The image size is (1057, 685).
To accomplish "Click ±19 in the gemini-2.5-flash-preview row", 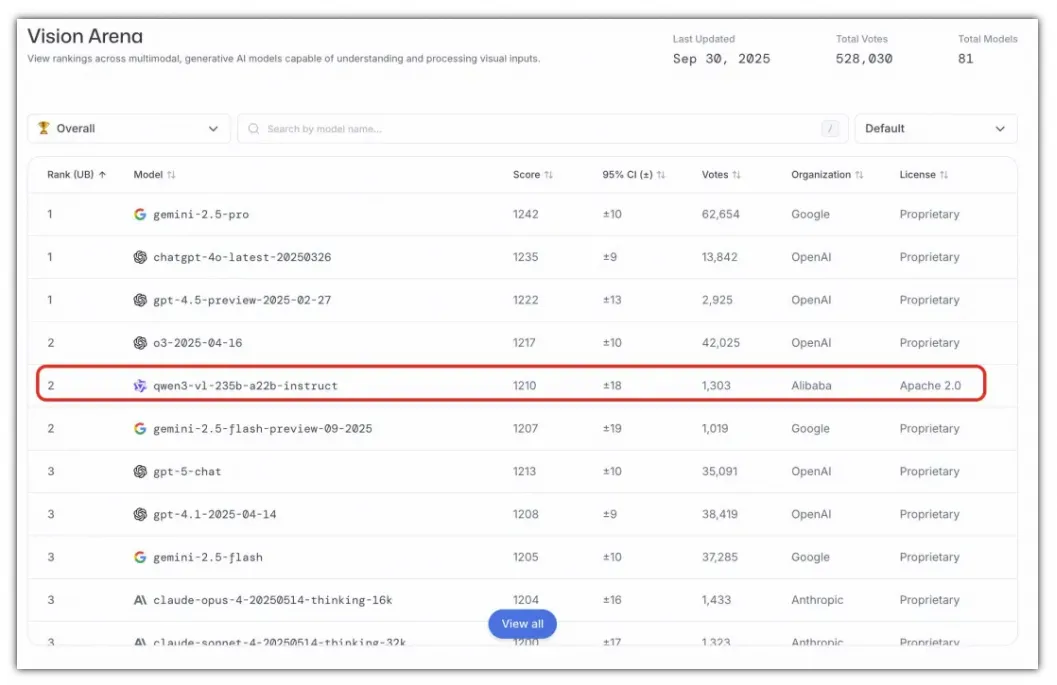I will tap(612, 429).
